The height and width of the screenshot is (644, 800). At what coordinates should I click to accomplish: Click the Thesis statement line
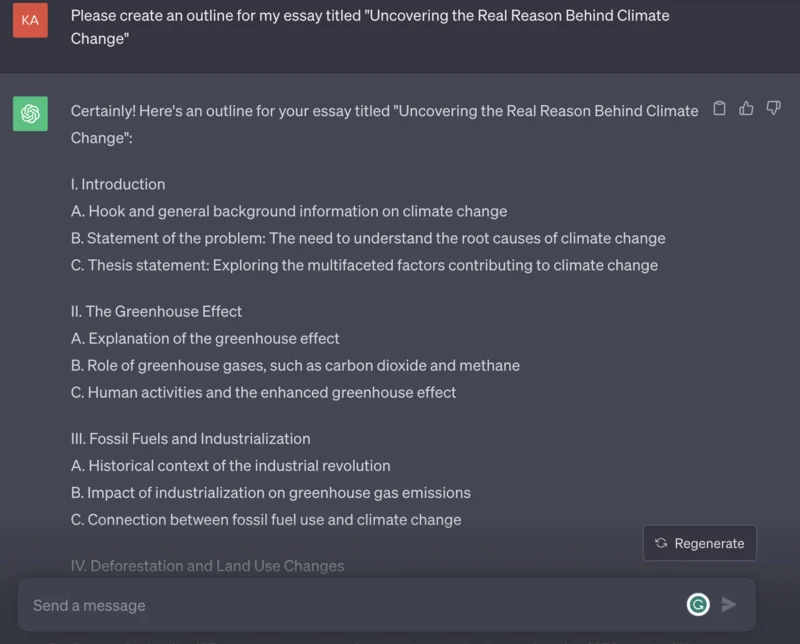pos(364,265)
